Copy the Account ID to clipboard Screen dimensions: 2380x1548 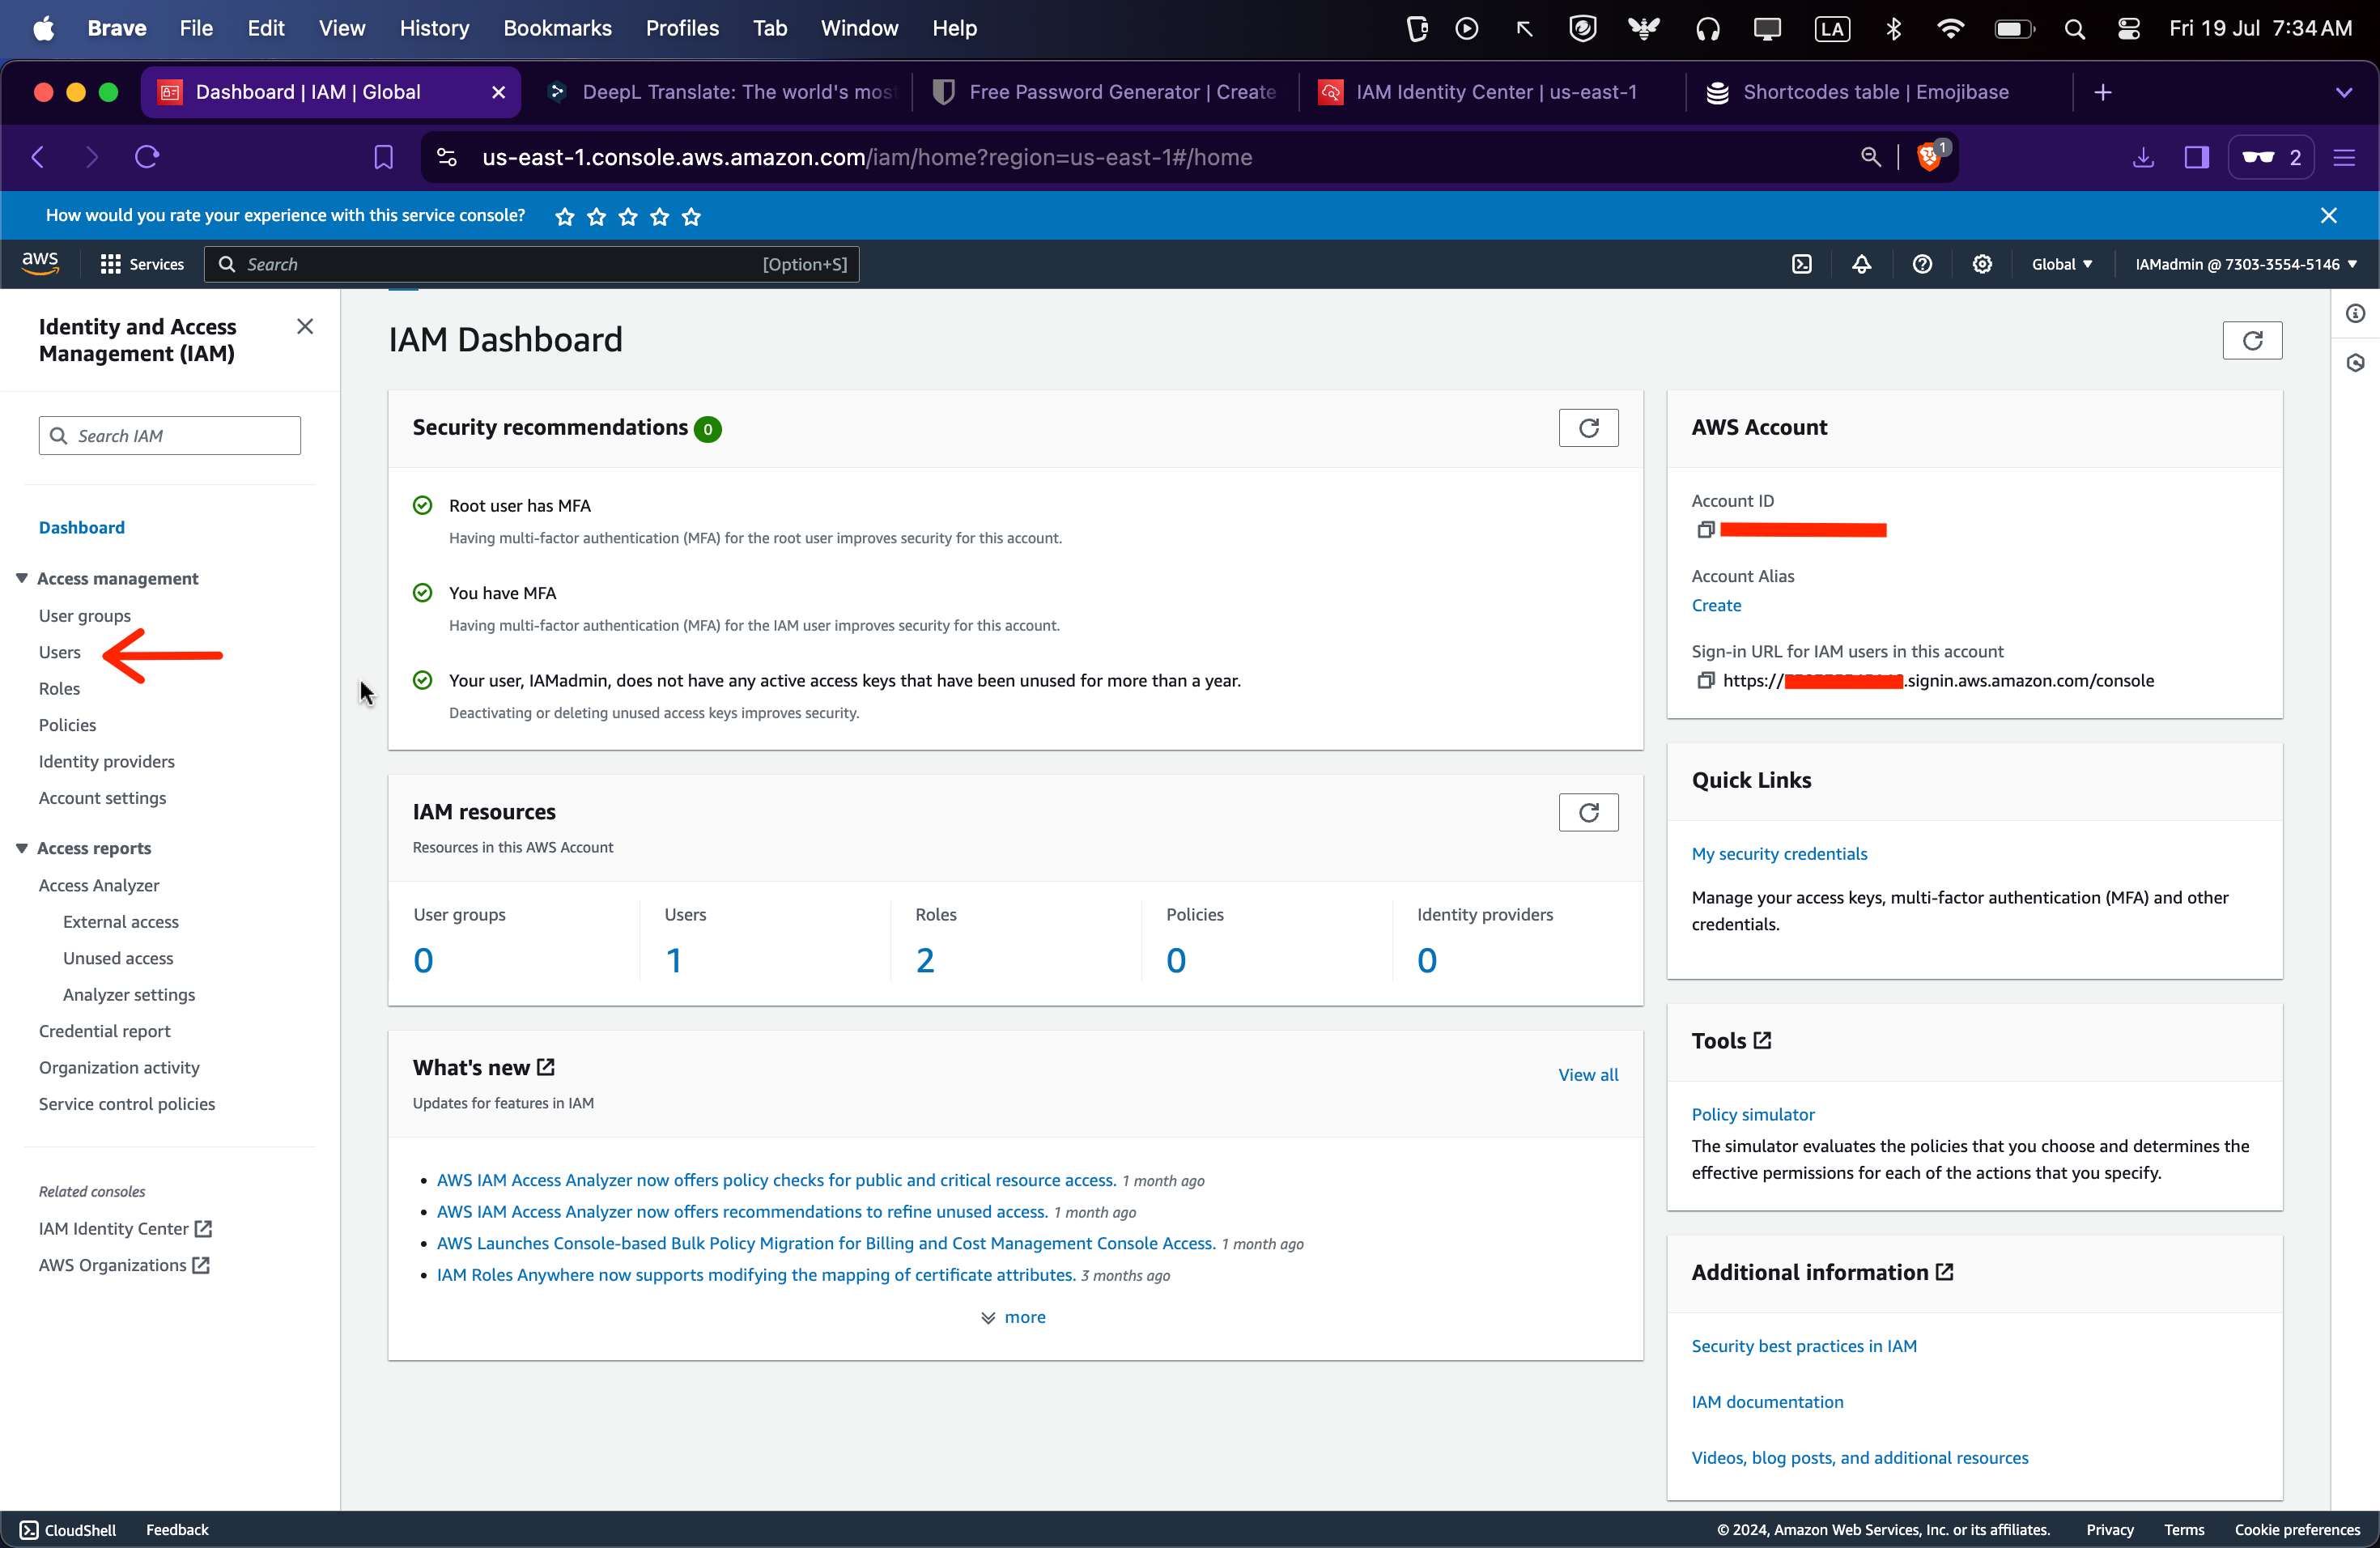[1706, 530]
